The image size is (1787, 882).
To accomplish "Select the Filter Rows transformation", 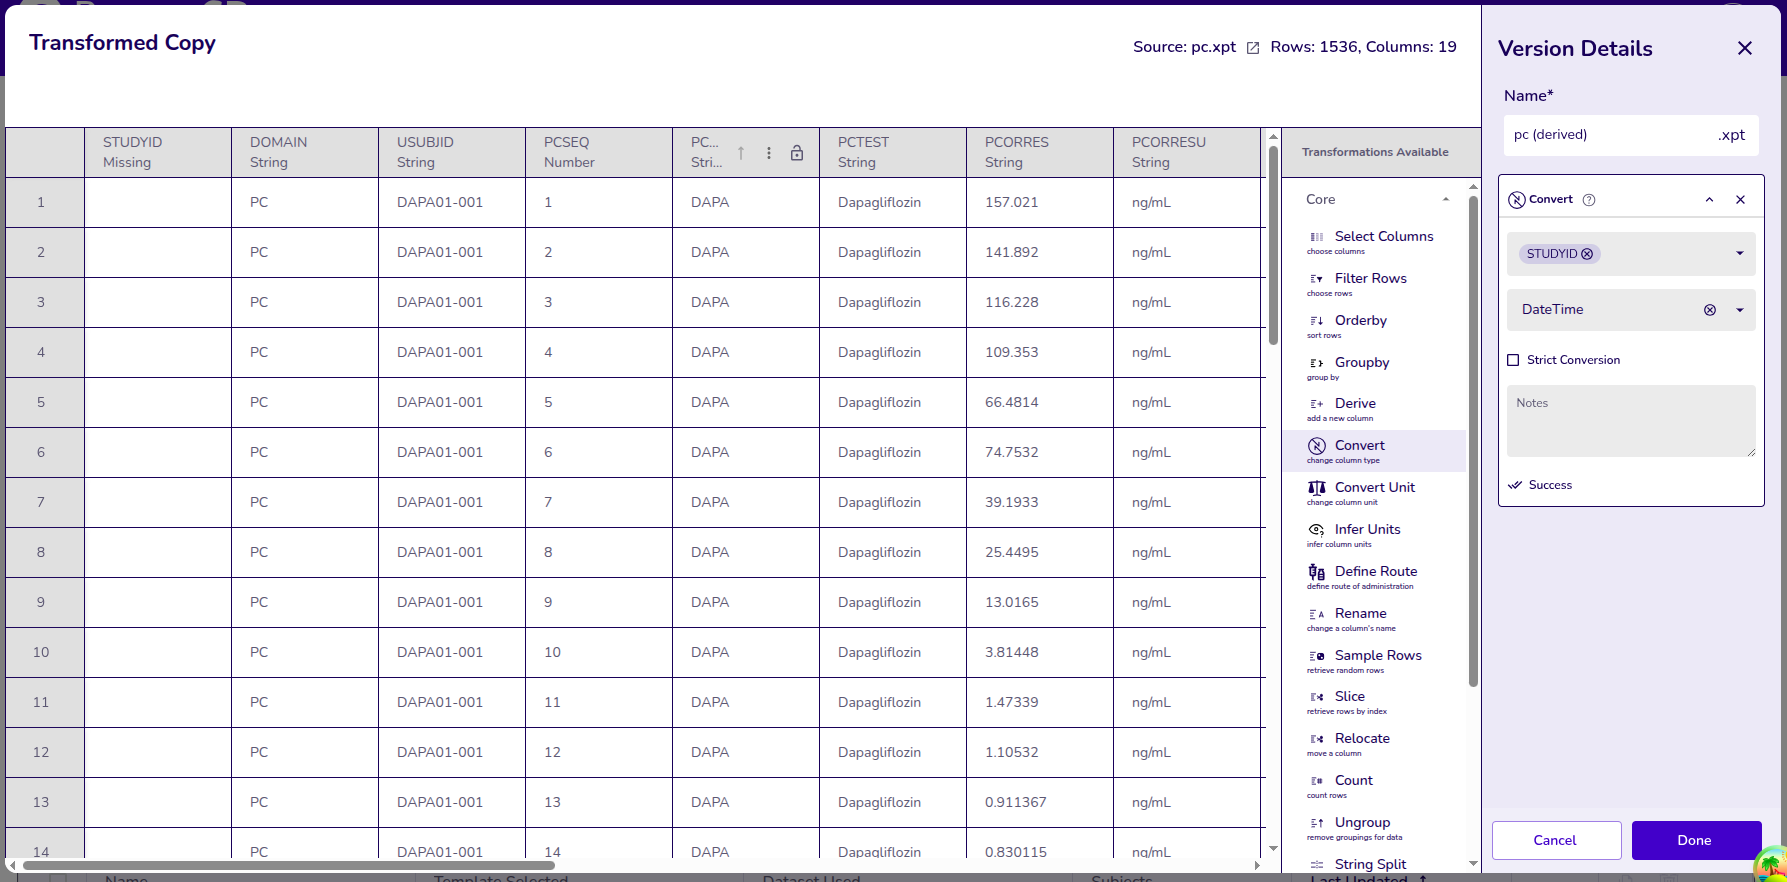I will (1370, 279).
